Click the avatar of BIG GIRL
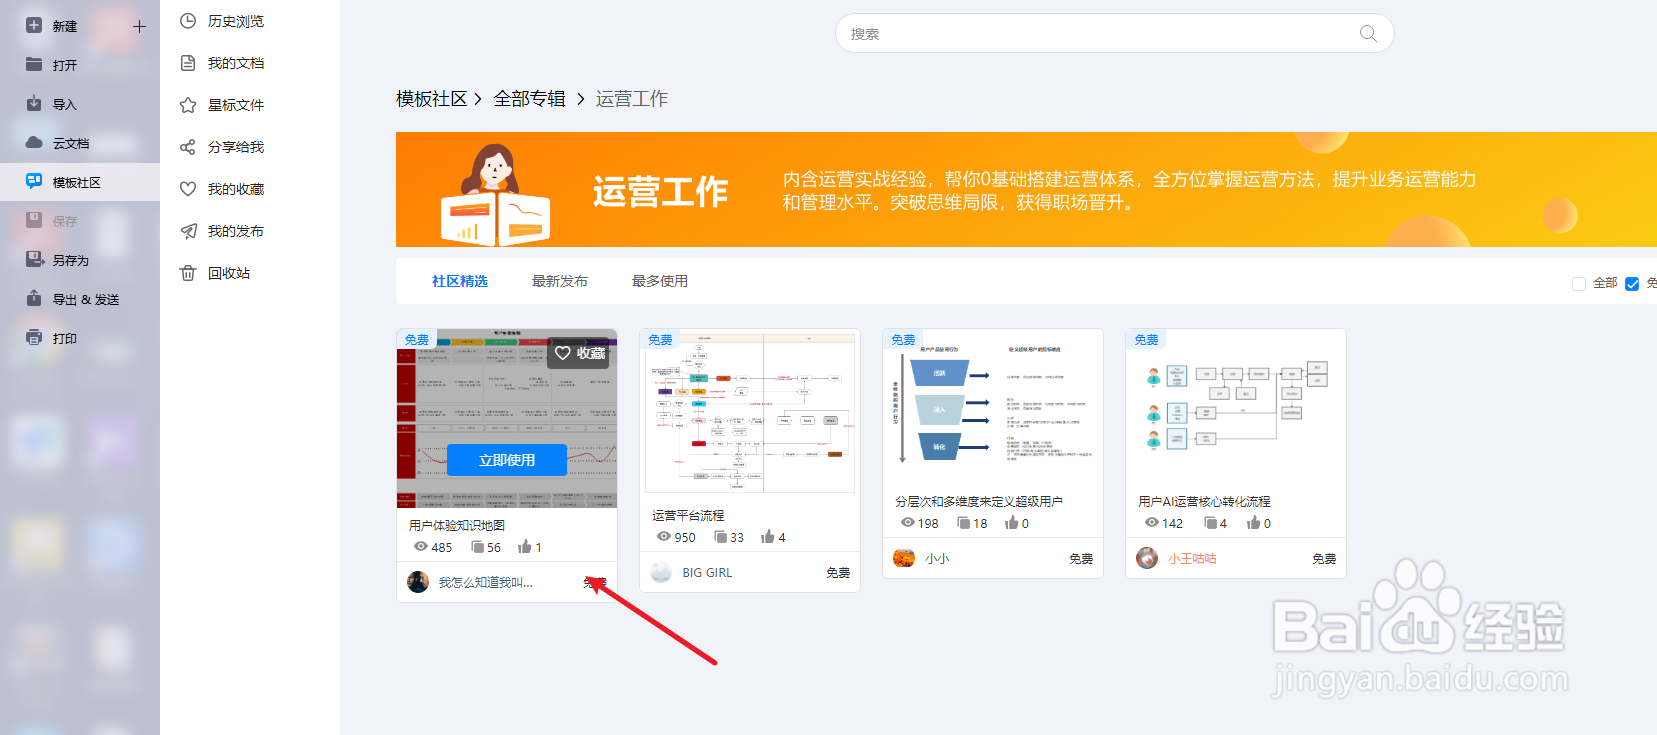This screenshot has width=1657, height=735. 661,572
